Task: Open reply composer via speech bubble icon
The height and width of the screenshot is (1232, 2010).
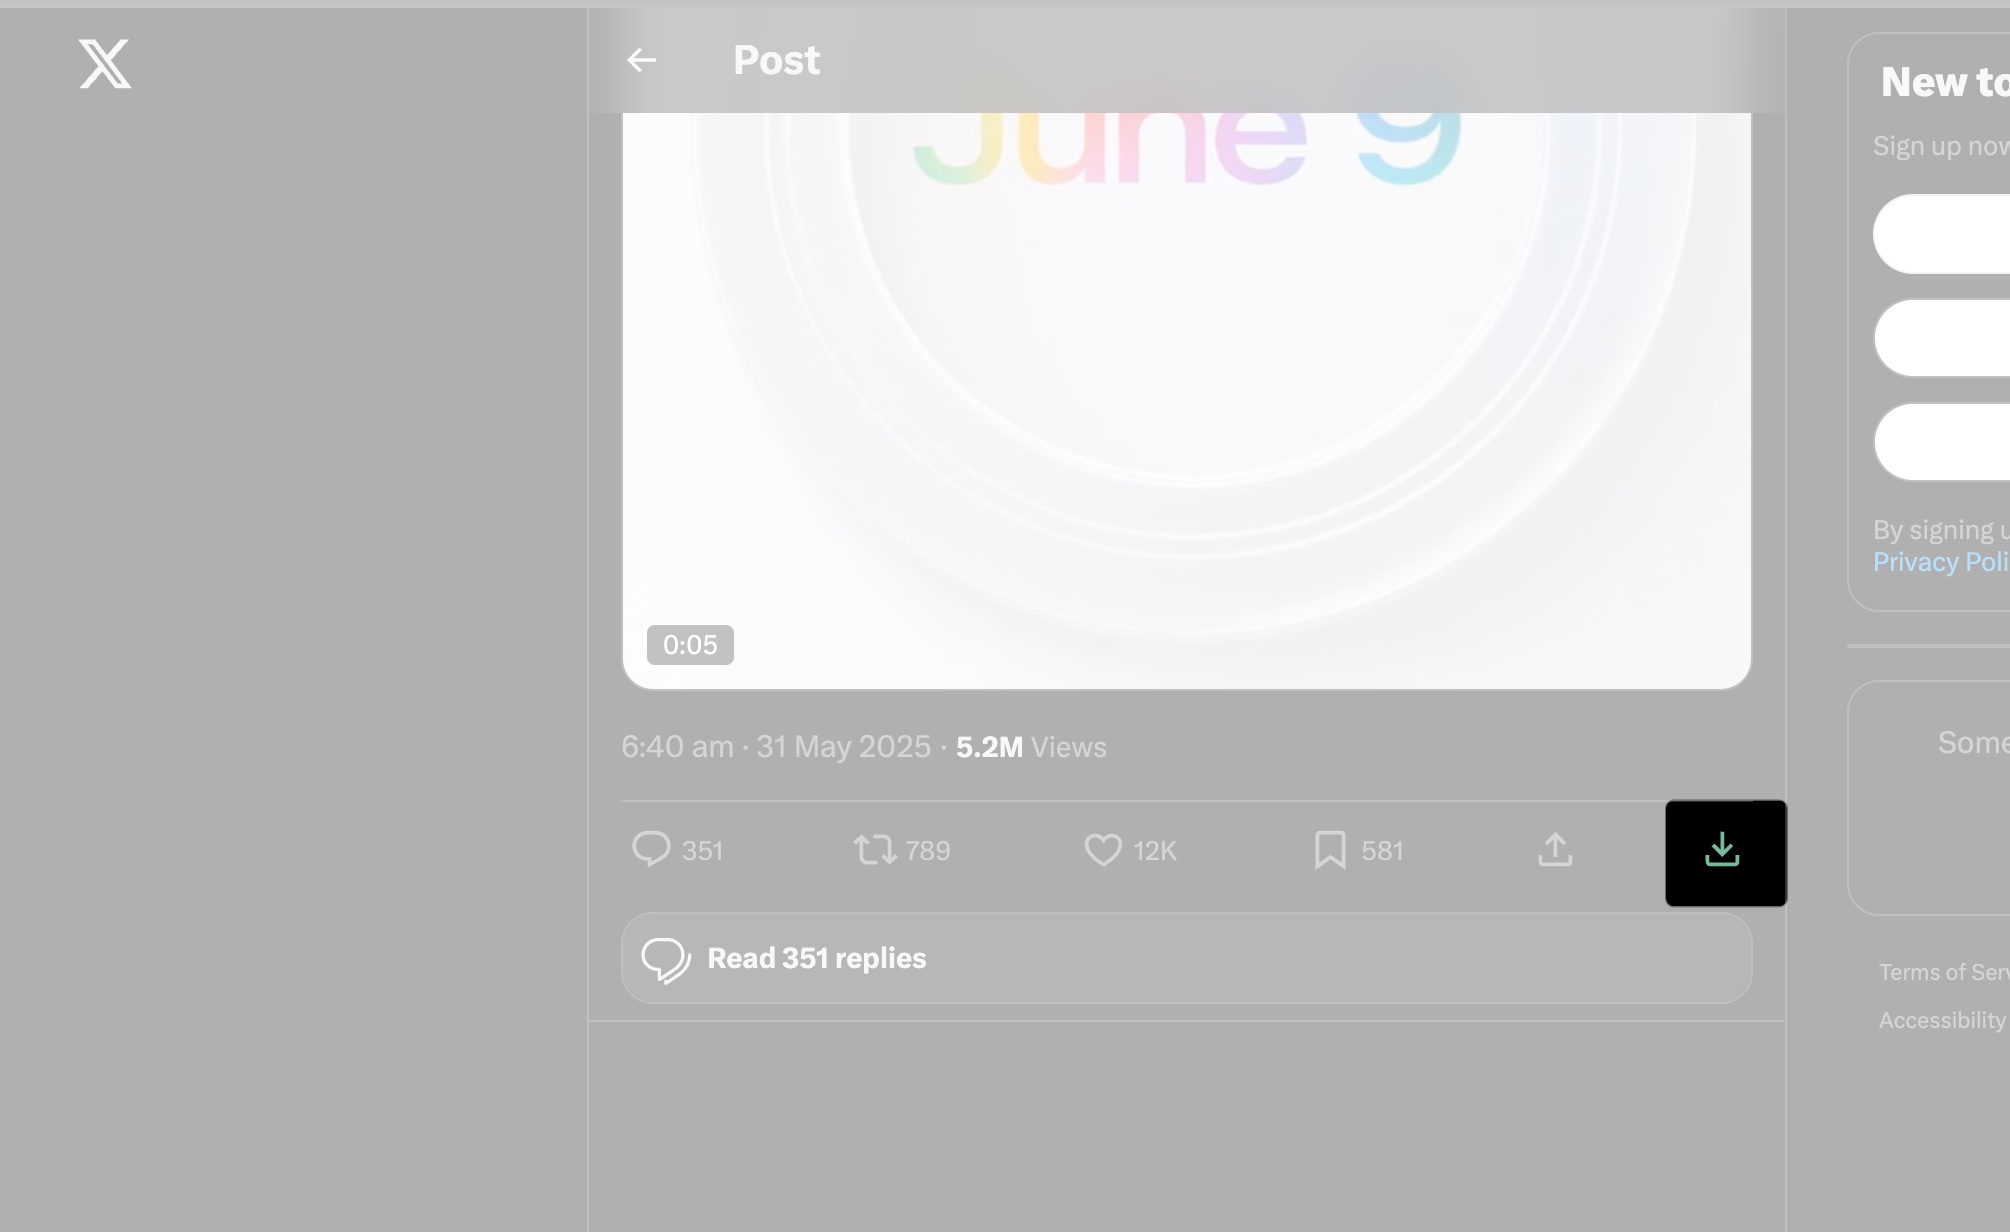Action: tap(652, 849)
